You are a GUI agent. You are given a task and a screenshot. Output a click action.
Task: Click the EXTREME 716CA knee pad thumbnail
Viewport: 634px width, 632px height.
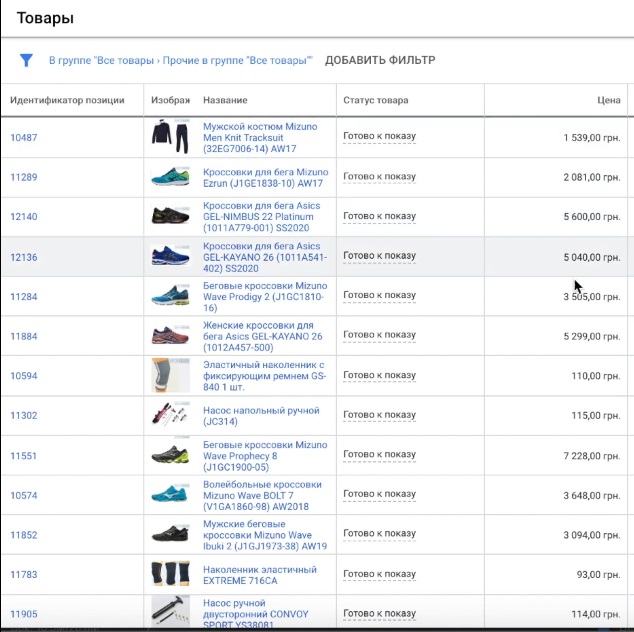170,573
